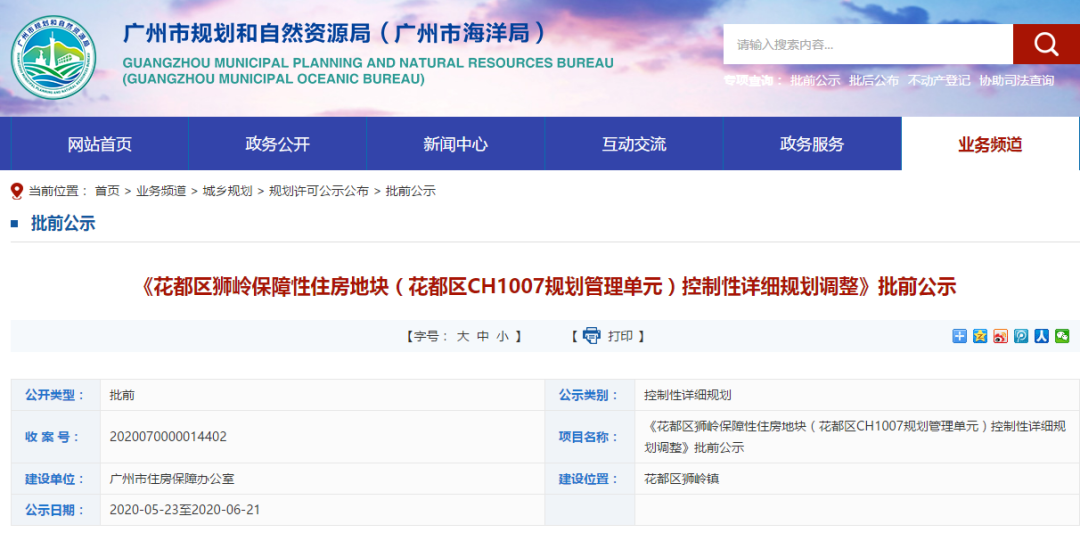Viewport: 1080px width, 541px height.
Task: Share via Sina Weibo icon
Action: [x=1001, y=336]
